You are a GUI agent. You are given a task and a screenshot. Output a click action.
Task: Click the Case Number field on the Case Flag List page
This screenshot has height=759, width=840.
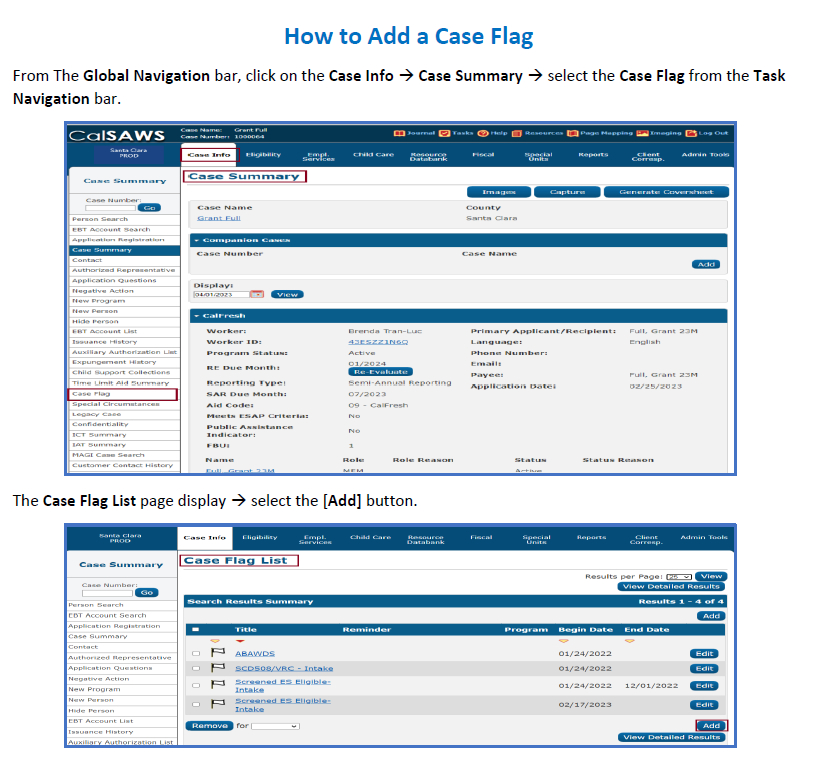[107, 593]
